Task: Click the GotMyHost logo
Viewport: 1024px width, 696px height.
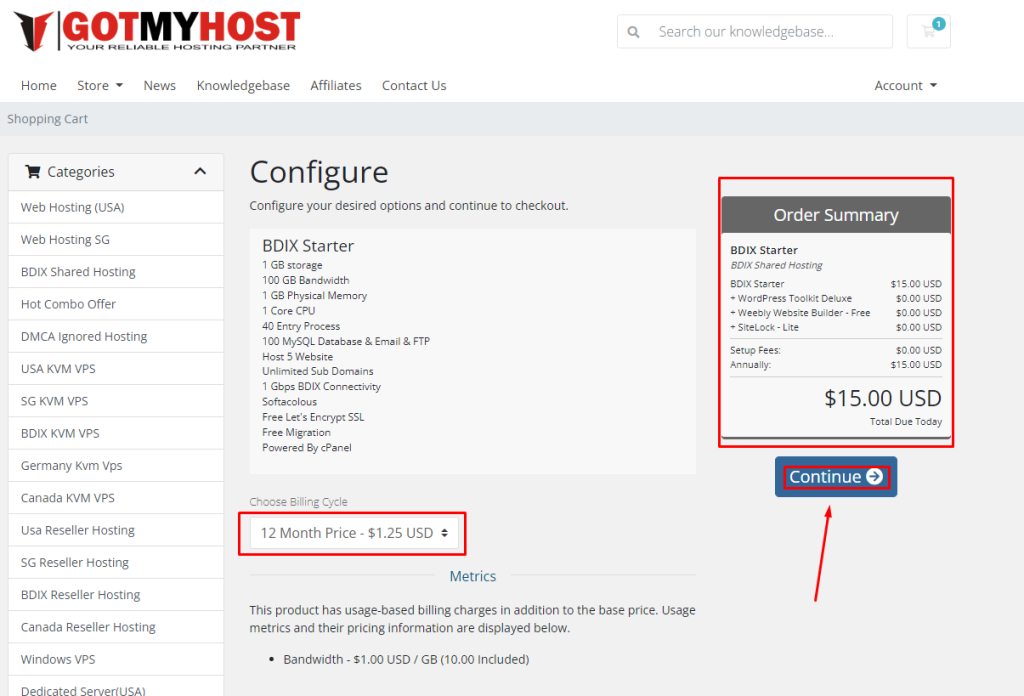Action: (157, 31)
